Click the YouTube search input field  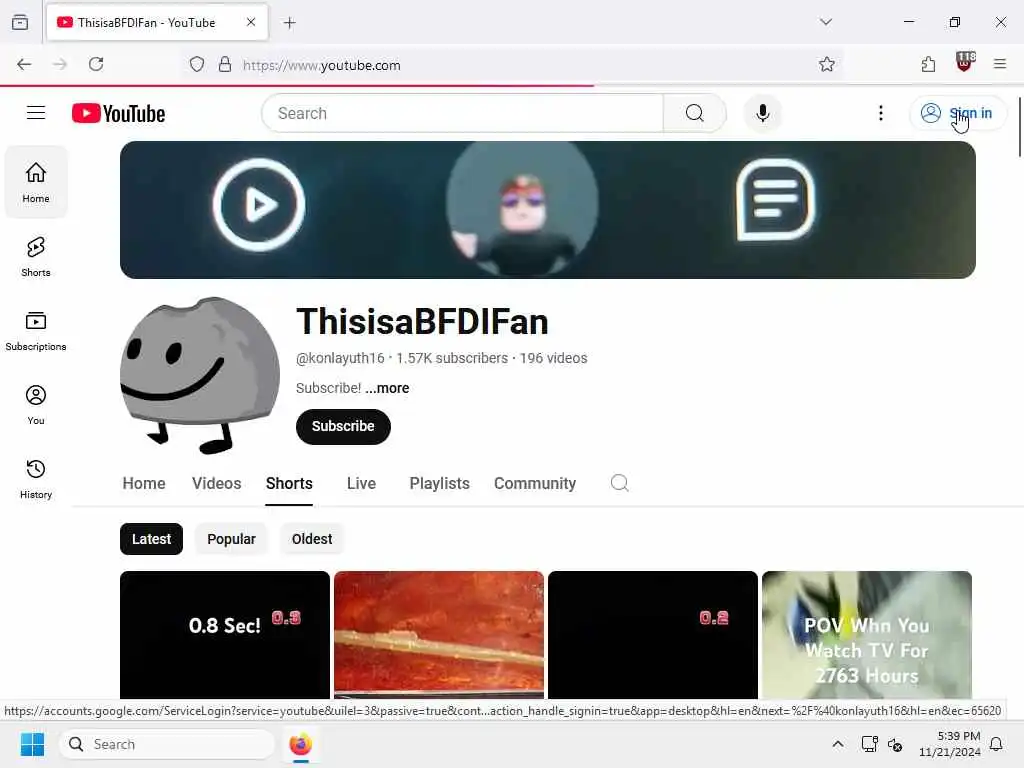(462, 113)
